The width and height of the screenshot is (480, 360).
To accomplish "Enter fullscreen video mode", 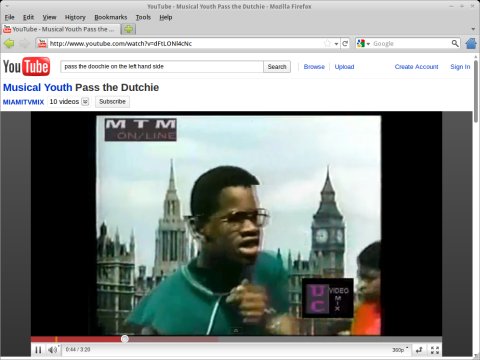I will pyautogui.click(x=435, y=350).
